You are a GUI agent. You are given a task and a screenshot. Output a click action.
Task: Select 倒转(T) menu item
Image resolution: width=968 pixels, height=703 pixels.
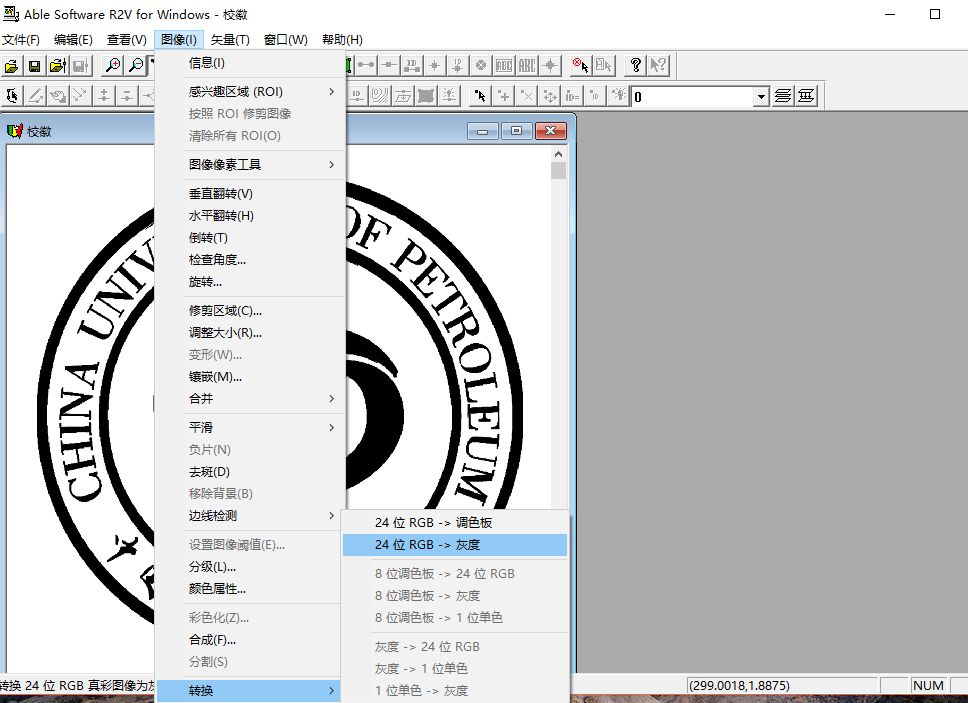tap(250, 238)
